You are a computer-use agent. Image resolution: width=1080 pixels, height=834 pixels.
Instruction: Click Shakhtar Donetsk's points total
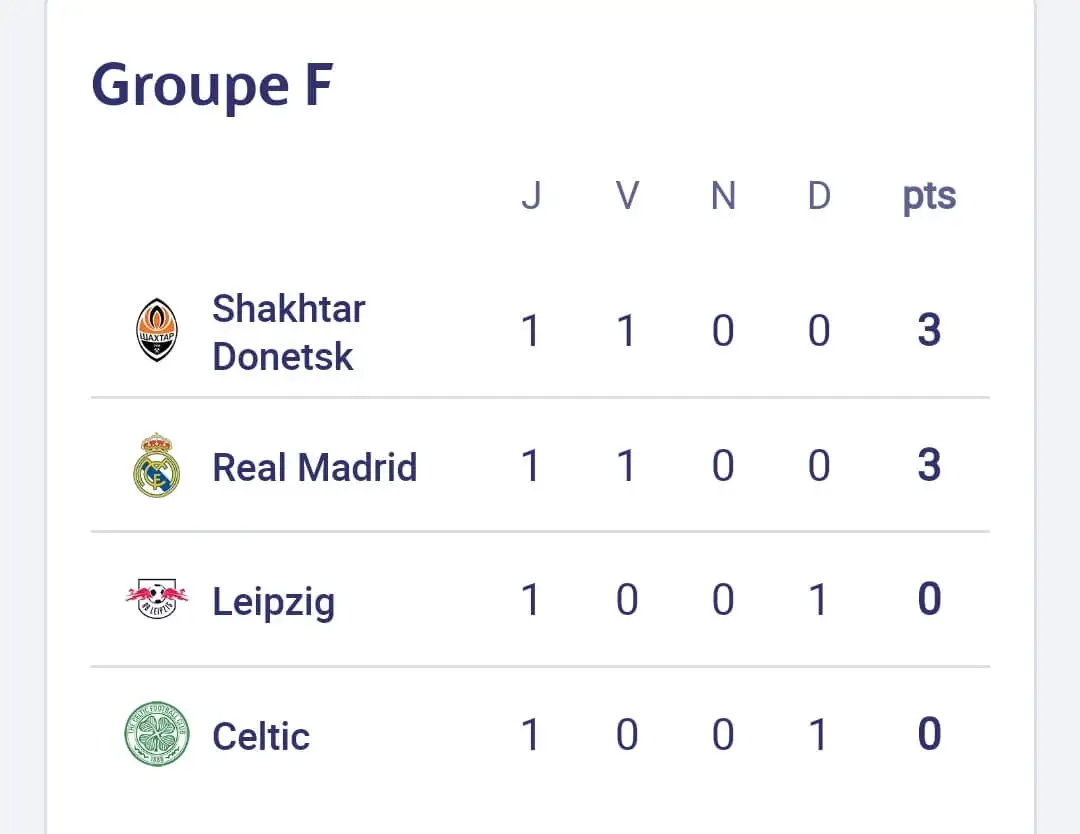click(929, 331)
